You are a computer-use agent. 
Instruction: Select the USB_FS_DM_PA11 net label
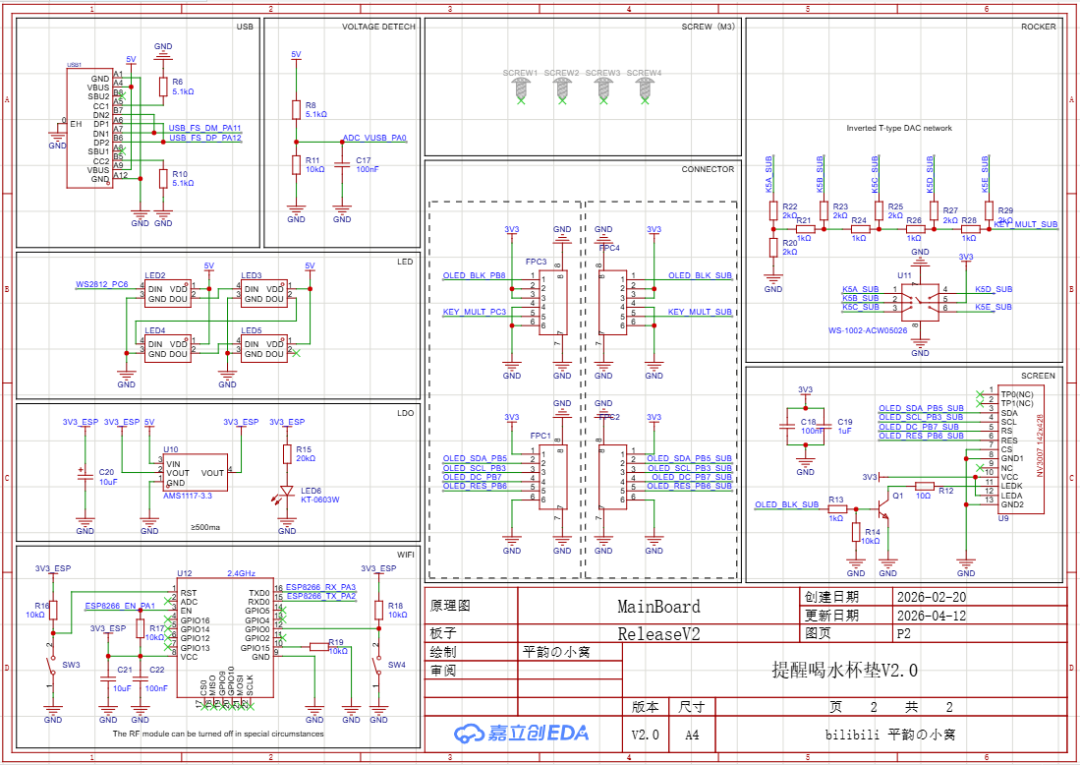tap(205, 129)
